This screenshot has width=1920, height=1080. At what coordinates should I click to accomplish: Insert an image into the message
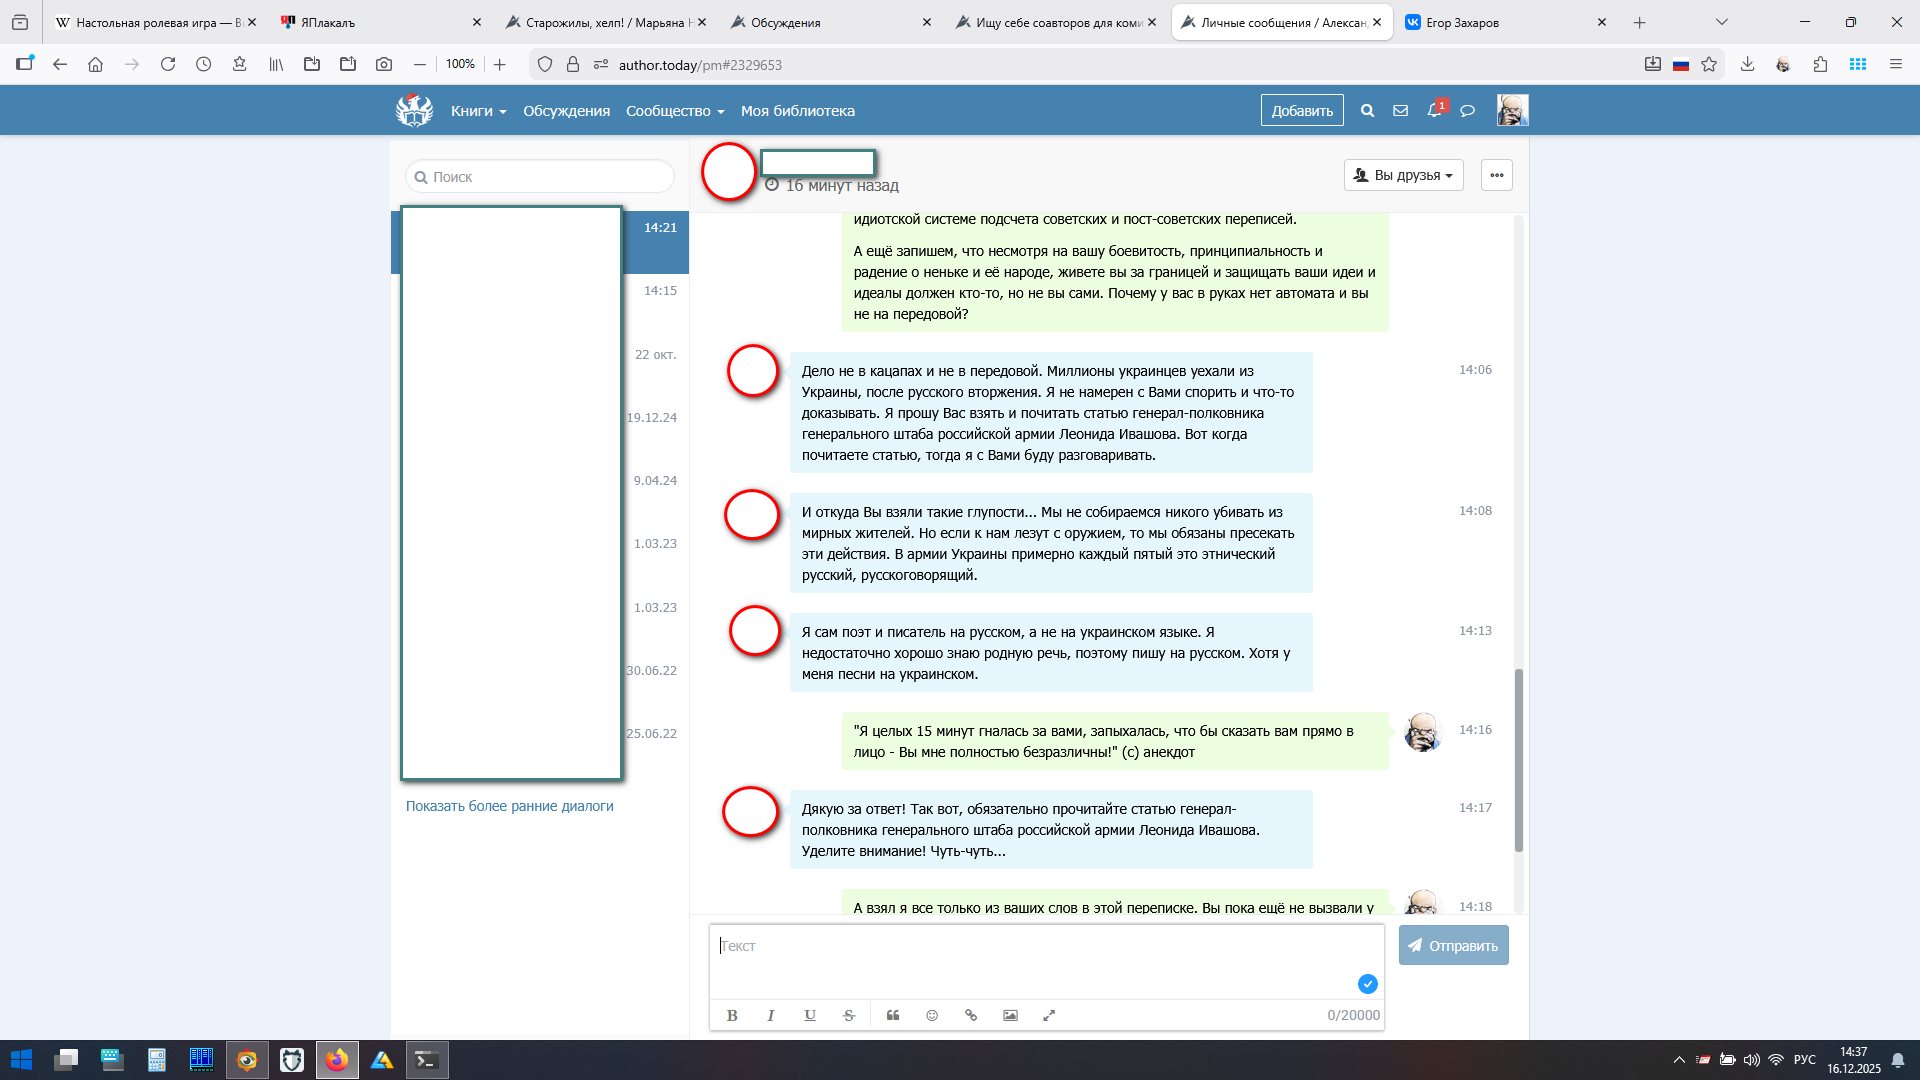1010,1015
